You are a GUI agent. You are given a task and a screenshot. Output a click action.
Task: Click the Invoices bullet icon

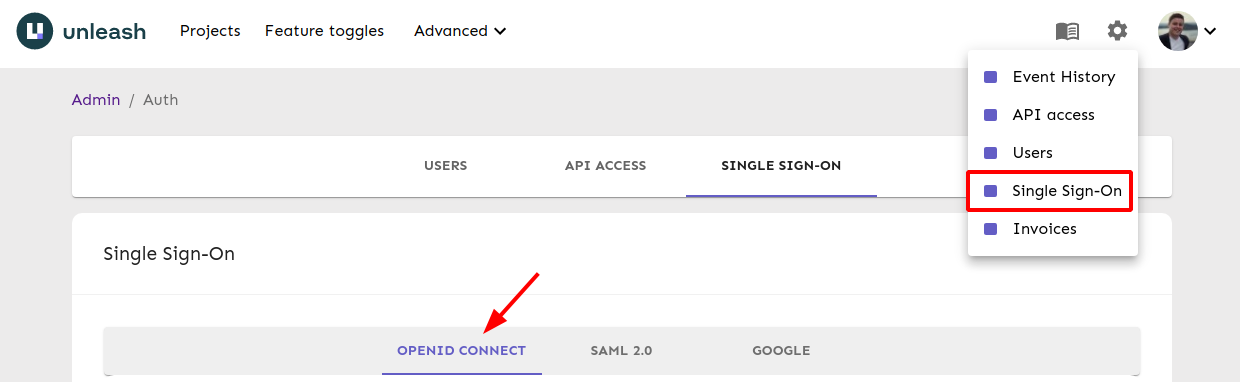pos(991,229)
